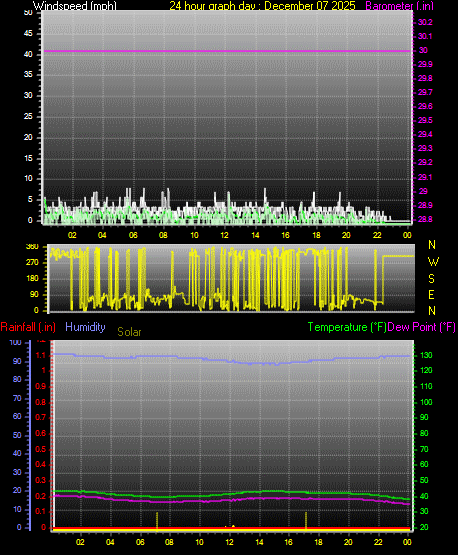Click the '04' hour label under the bottom graph
The image size is (458, 555).
110,542
